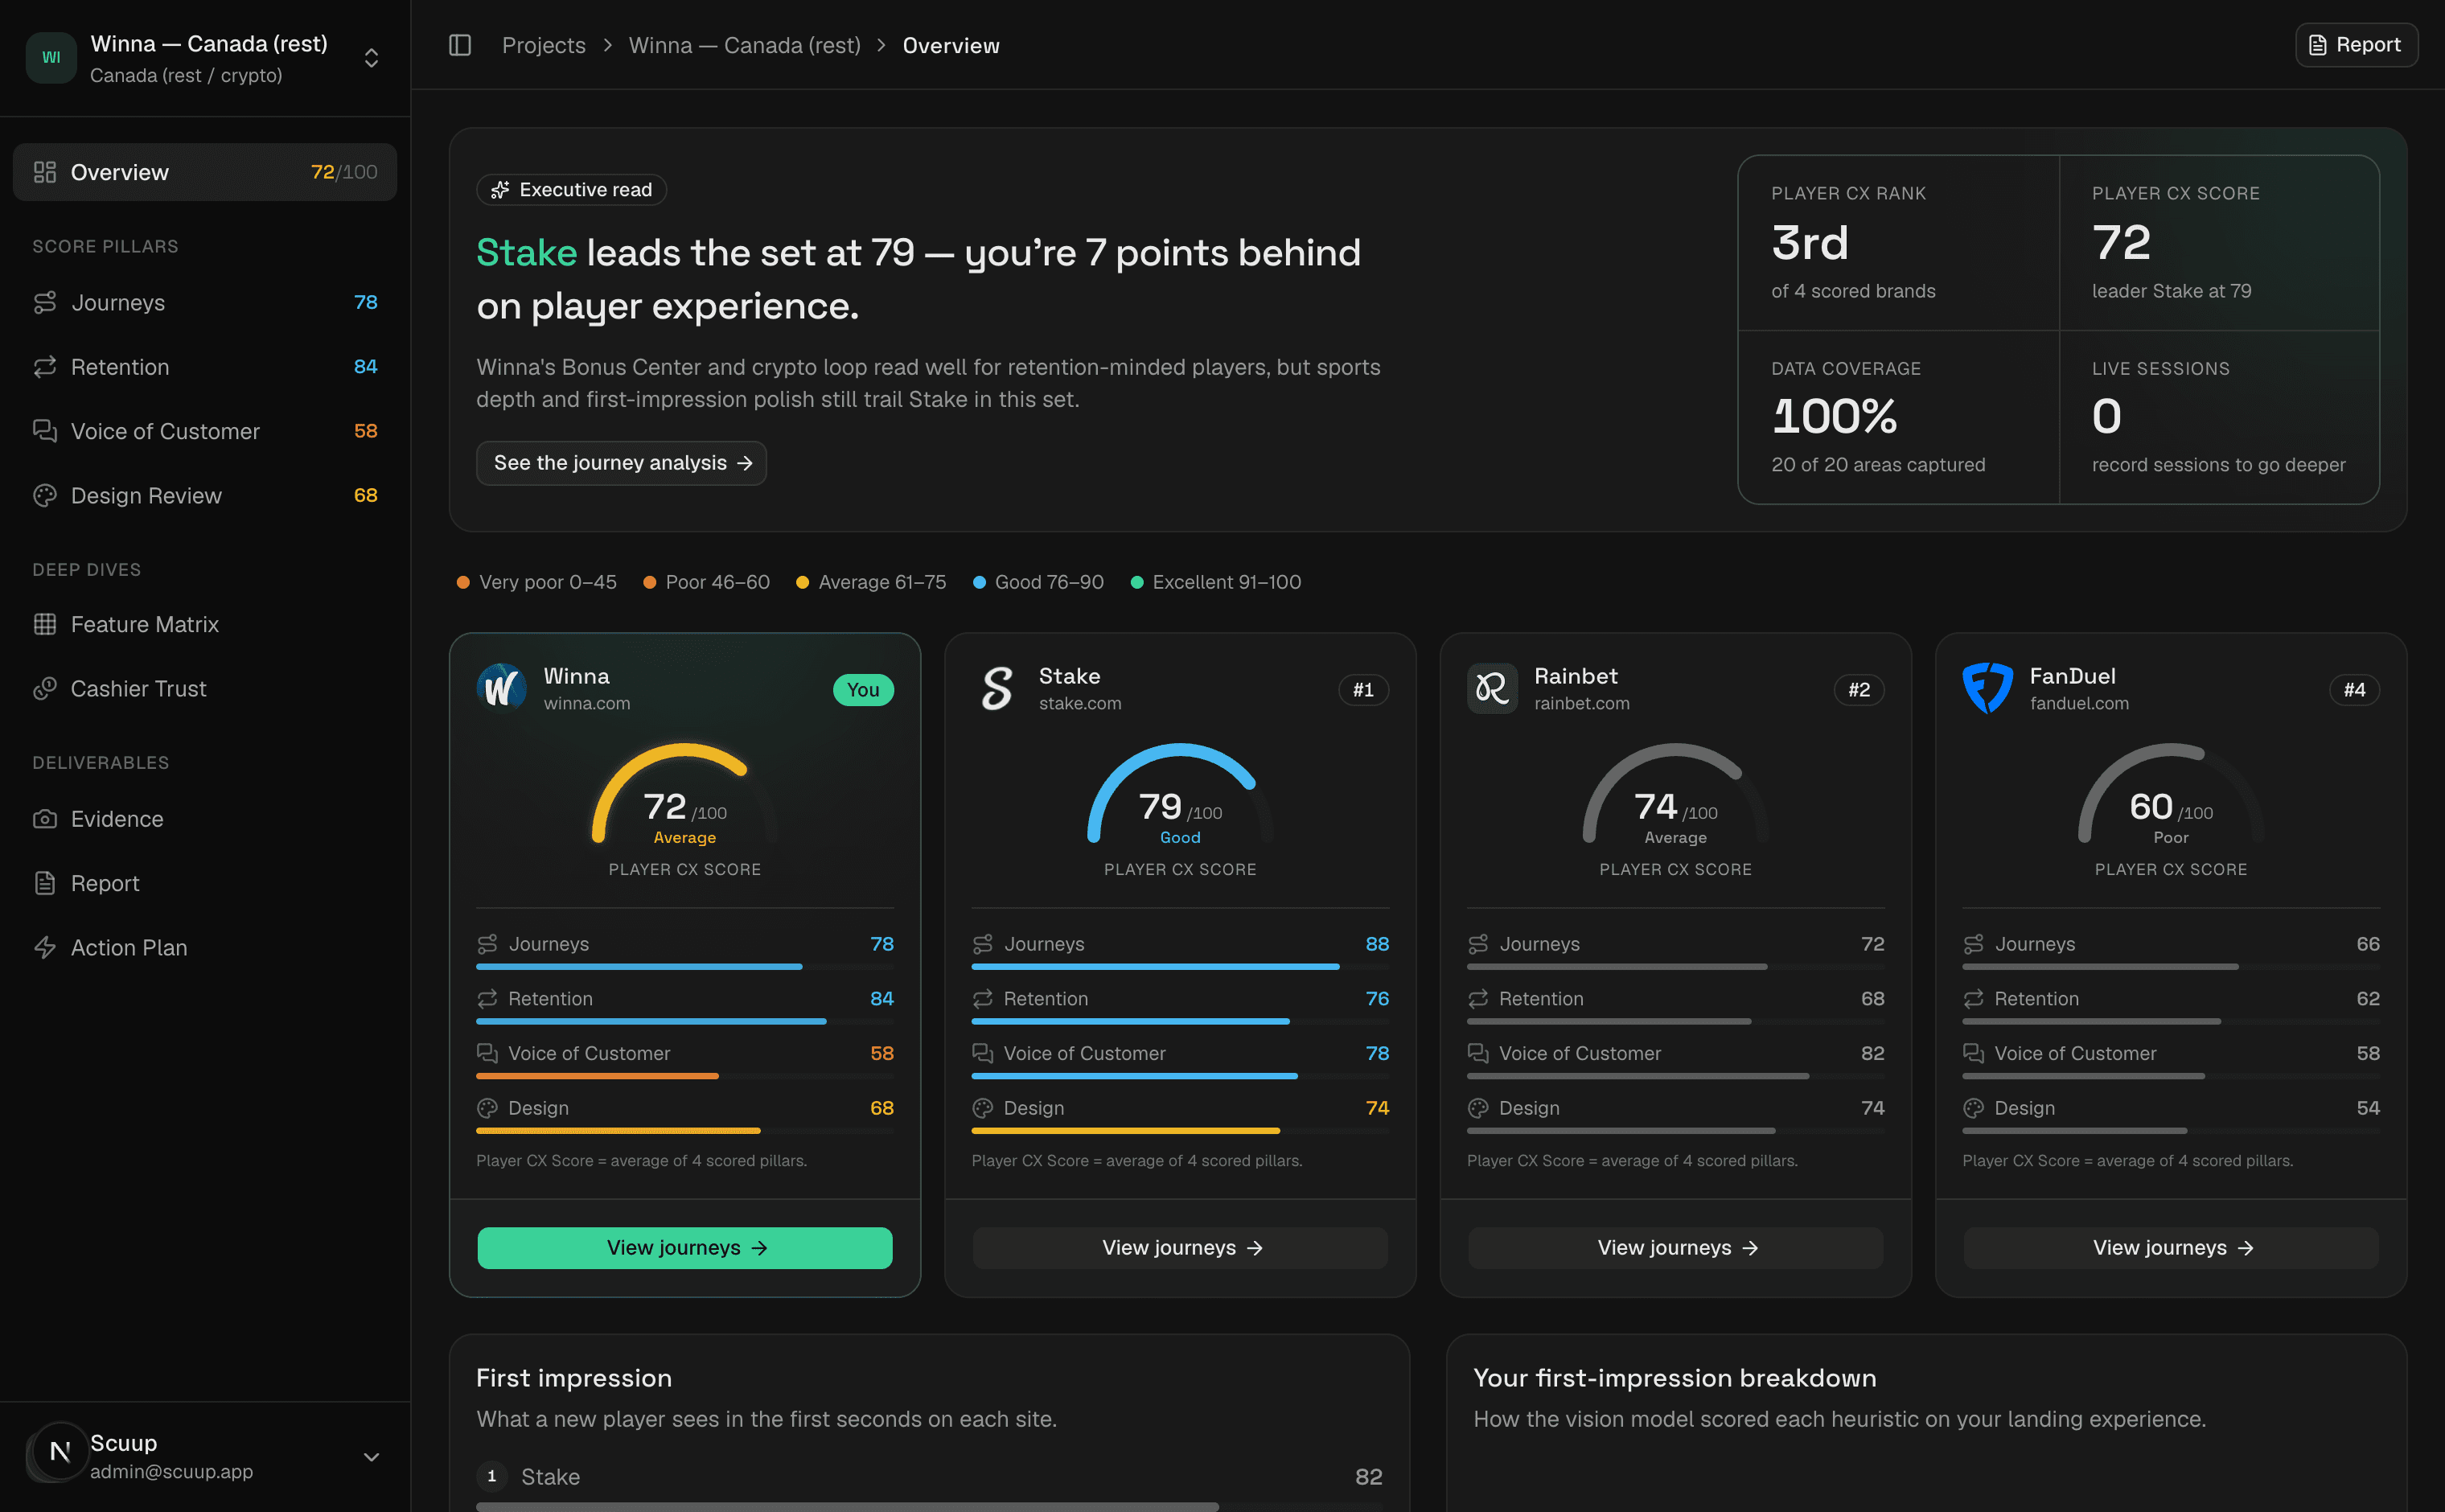Click the Winna — Canada (rest) breadcrumb

pyautogui.click(x=744, y=45)
